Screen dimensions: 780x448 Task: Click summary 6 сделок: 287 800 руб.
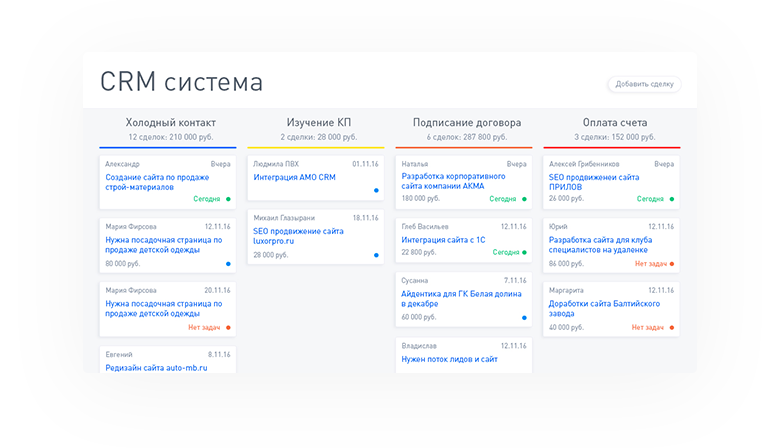(x=467, y=137)
